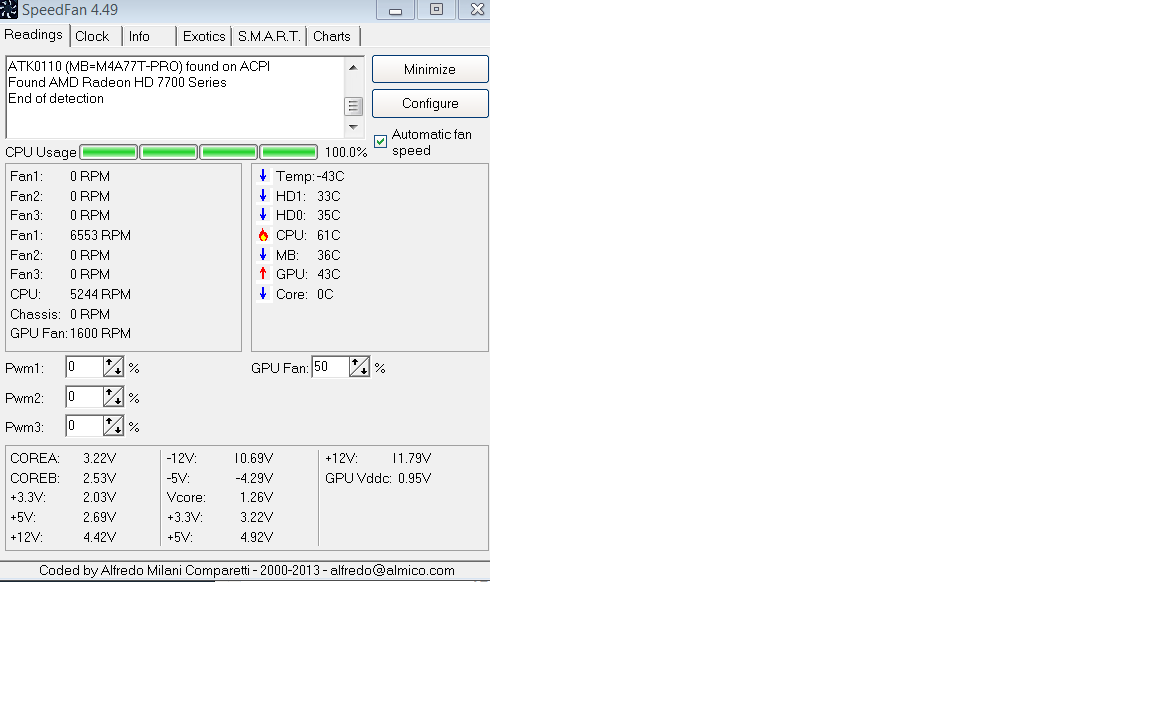1152x720 pixels.
Task: Click the 'Found AMD Radeon HD 7700 Series' log line
Action: click(x=118, y=82)
